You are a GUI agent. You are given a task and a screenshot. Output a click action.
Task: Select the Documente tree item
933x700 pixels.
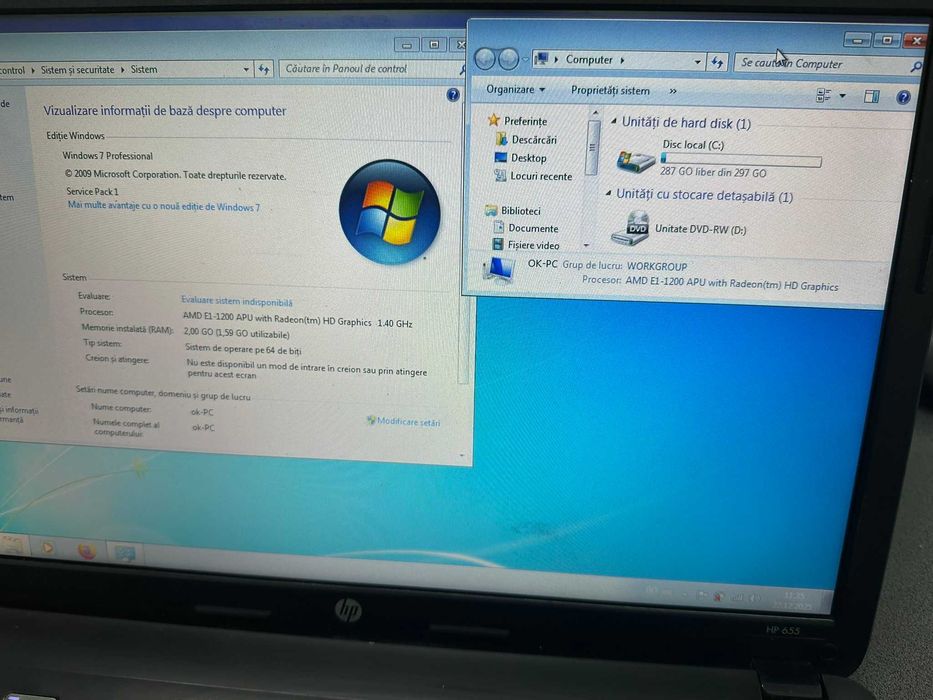tap(533, 228)
